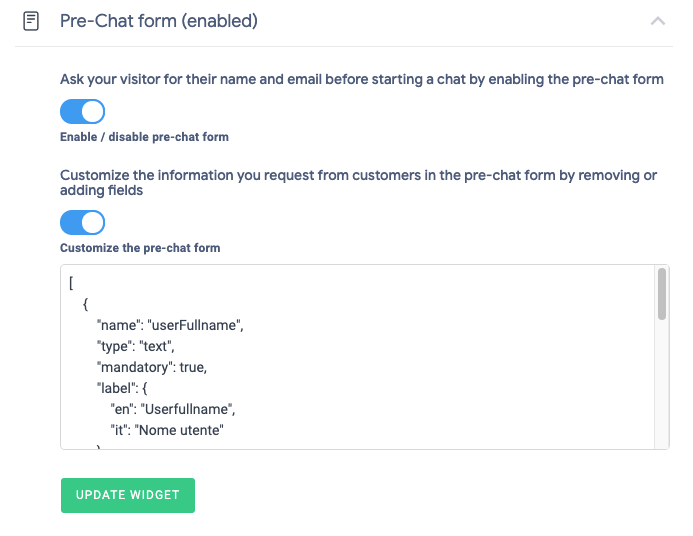
Task: Click the Pre-Chat form document icon
Action: click(31, 20)
